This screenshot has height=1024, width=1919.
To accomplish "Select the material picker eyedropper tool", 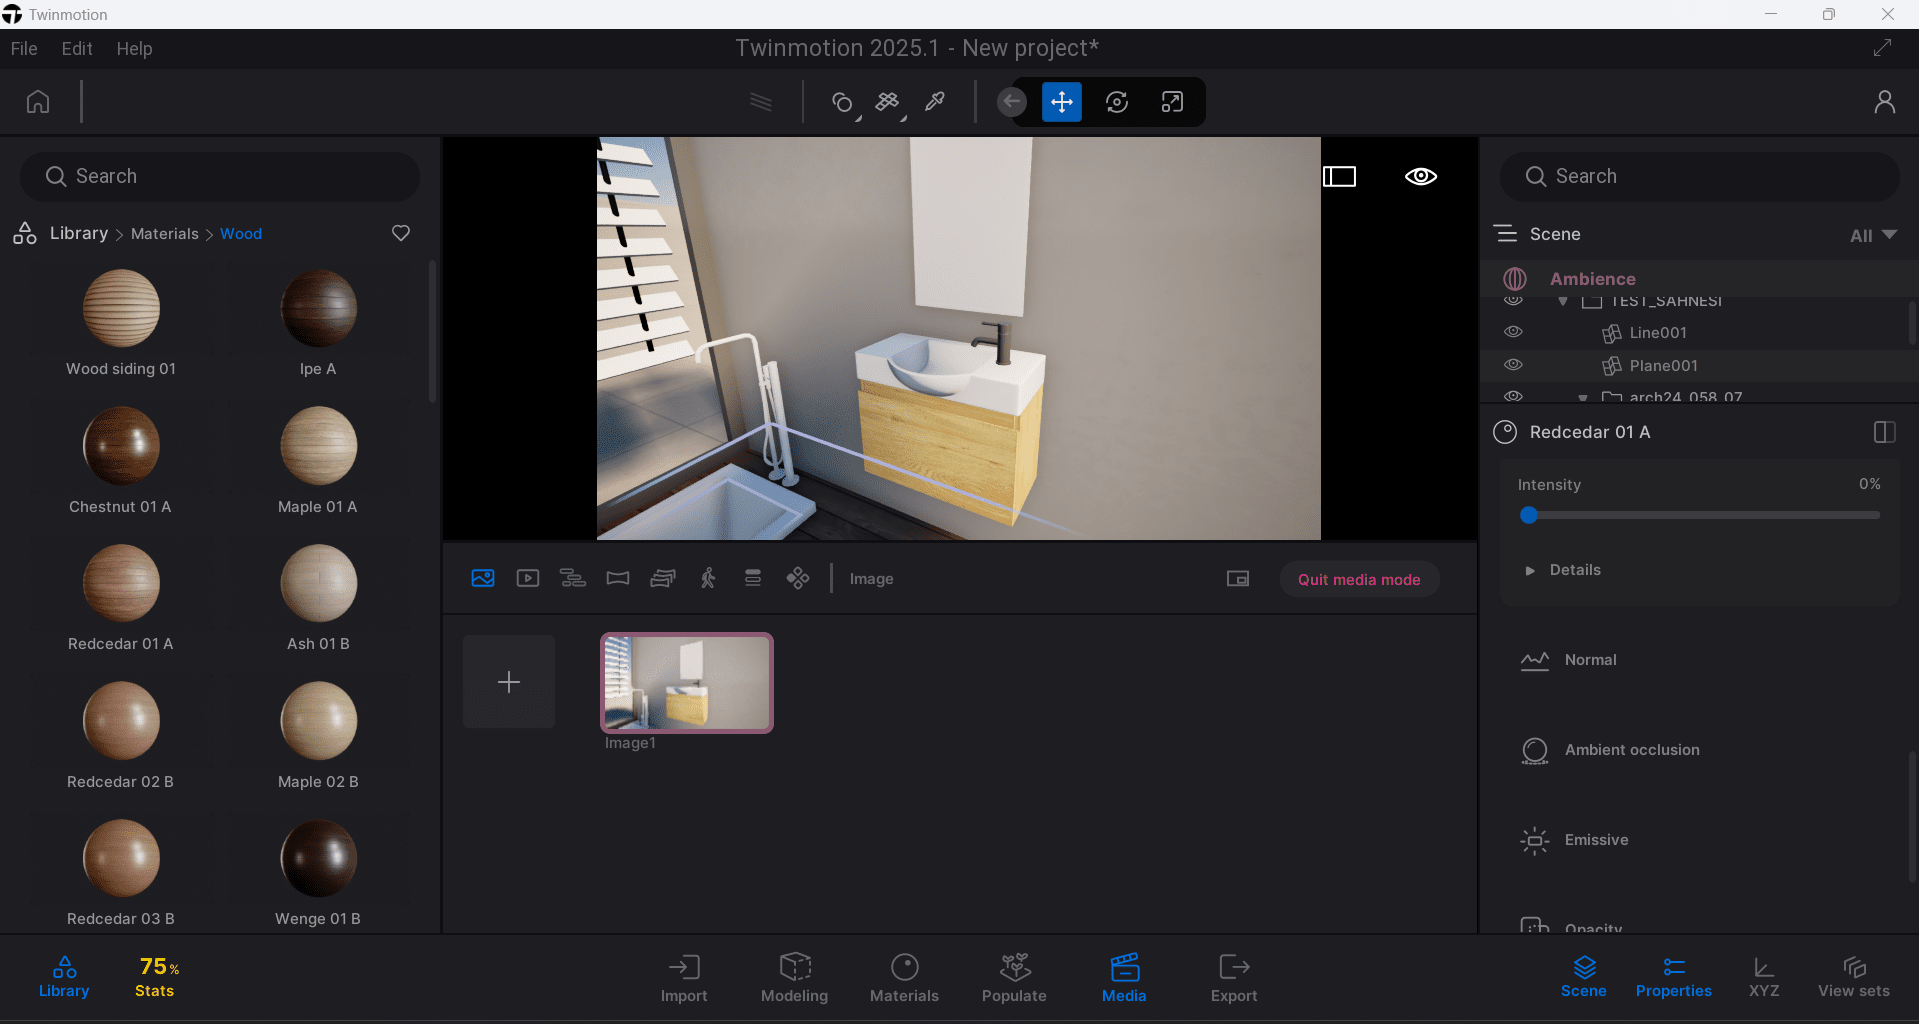I will pos(934,101).
